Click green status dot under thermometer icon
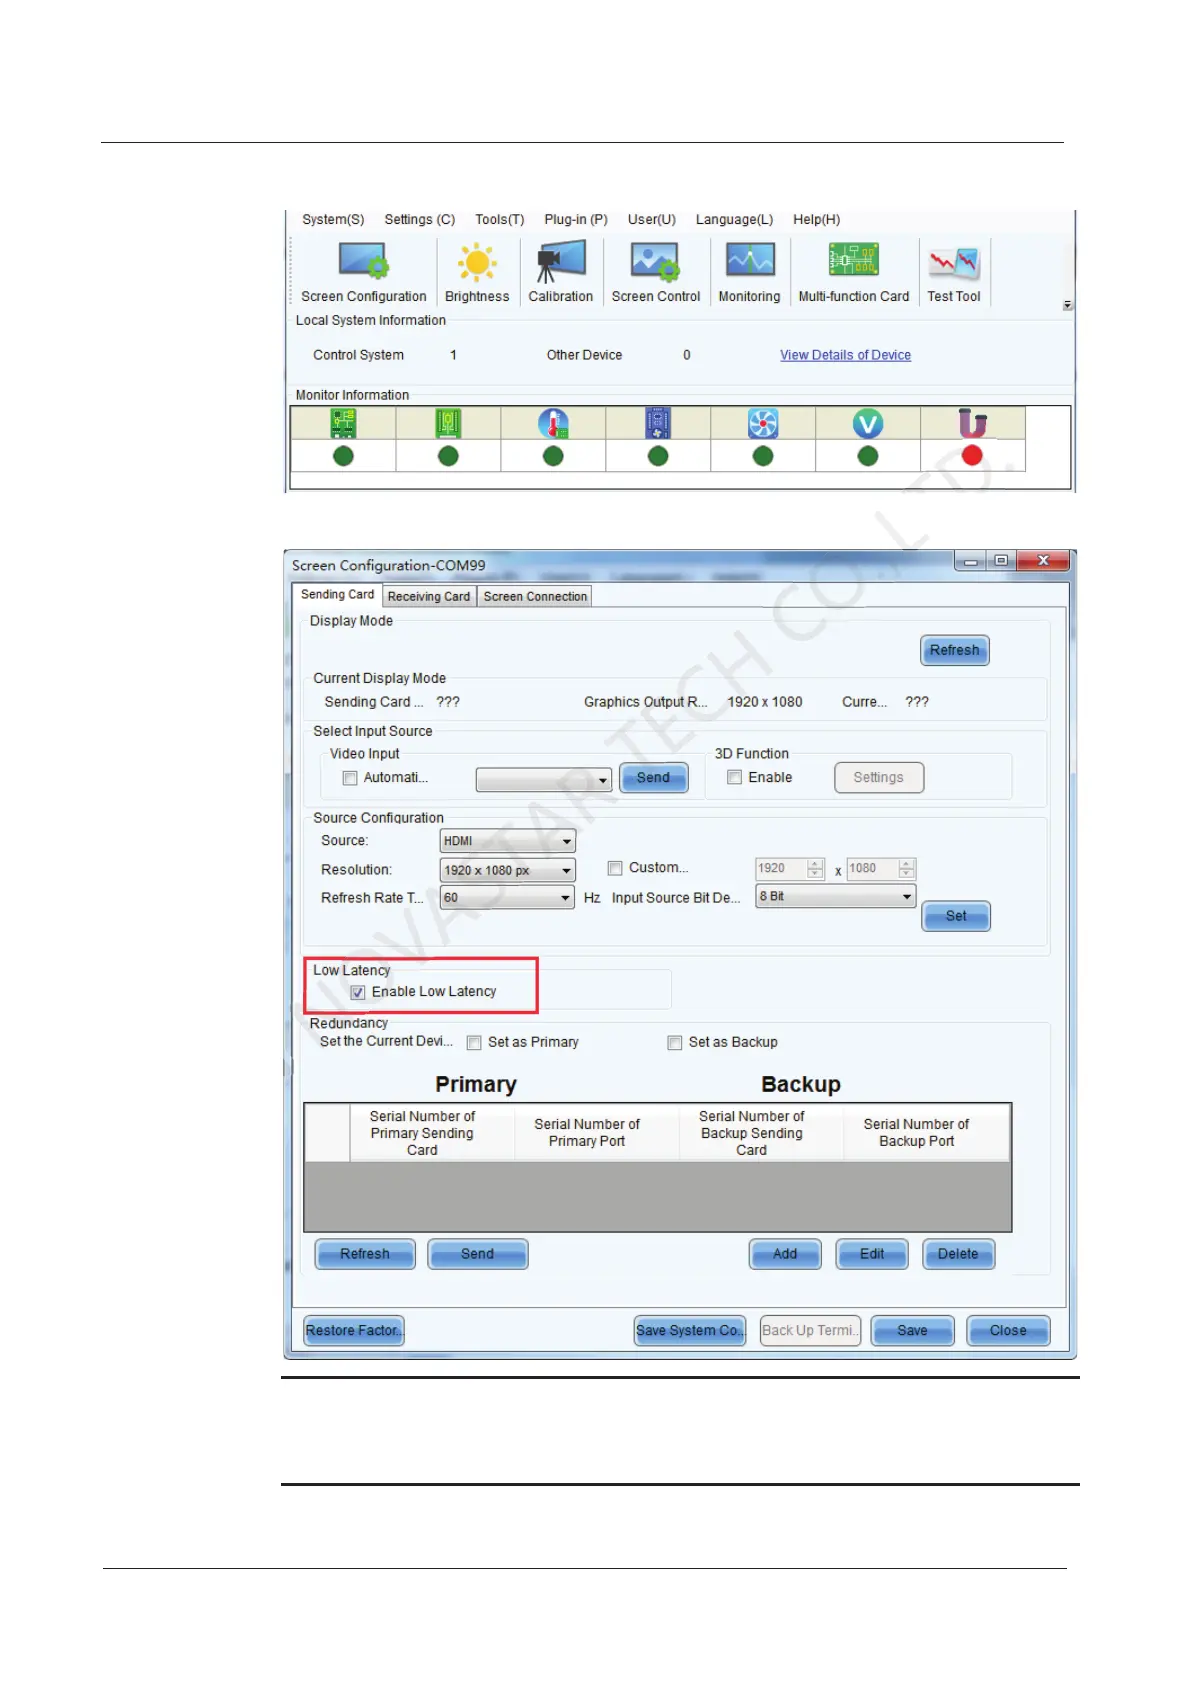The height and width of the screenshot is (1684, 1191). pyautogui.click(x=553, y=456)
